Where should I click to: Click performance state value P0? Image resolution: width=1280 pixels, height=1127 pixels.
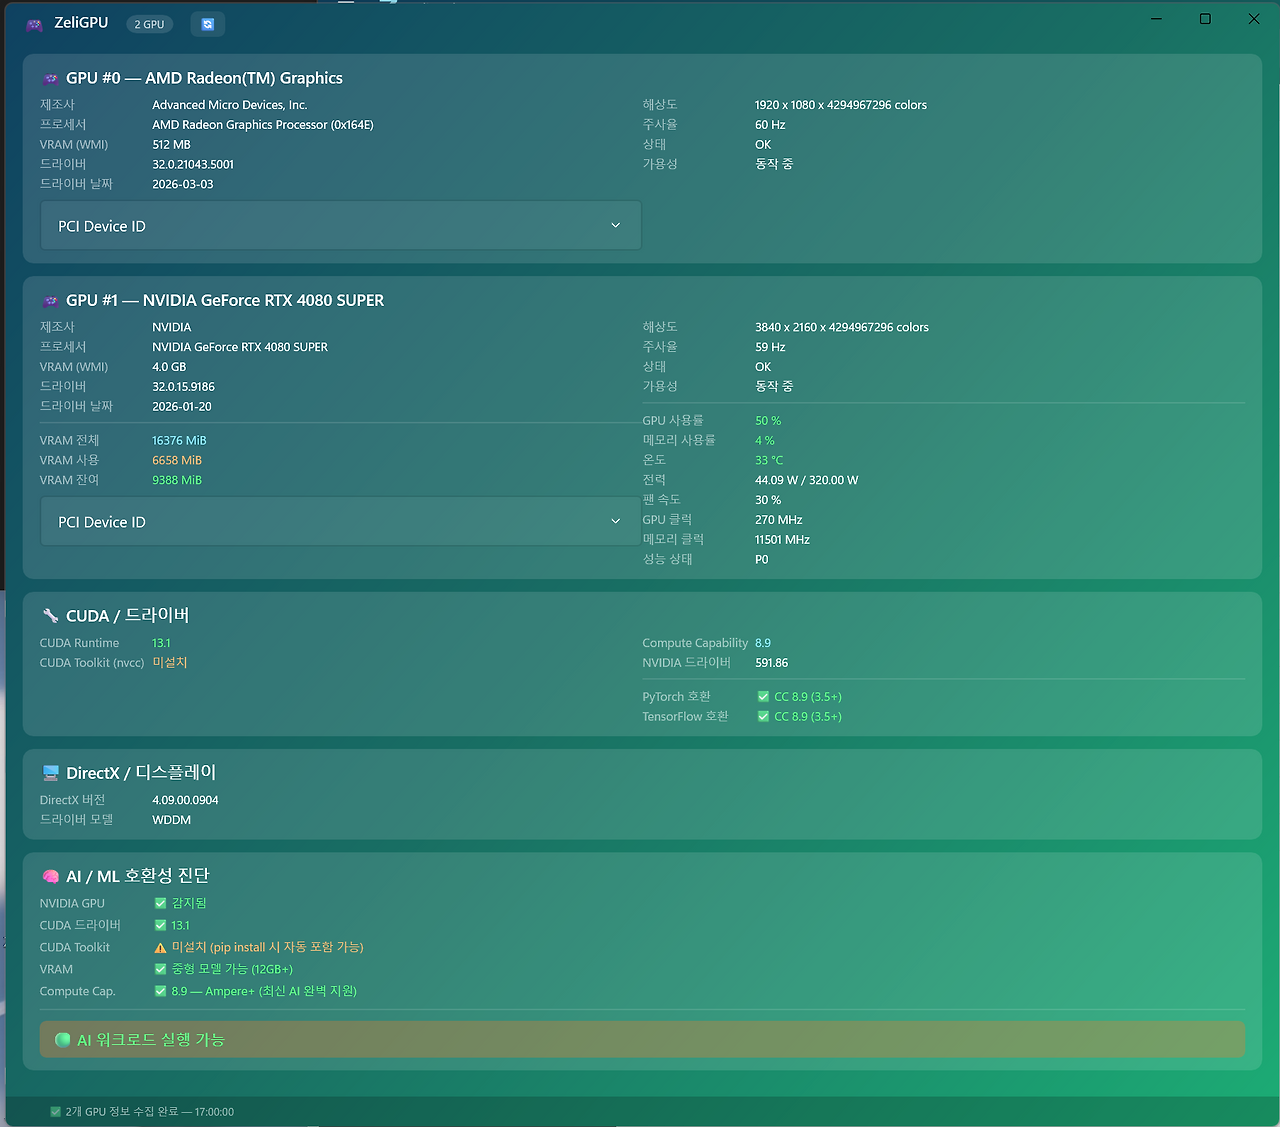[x=762, y=560]
